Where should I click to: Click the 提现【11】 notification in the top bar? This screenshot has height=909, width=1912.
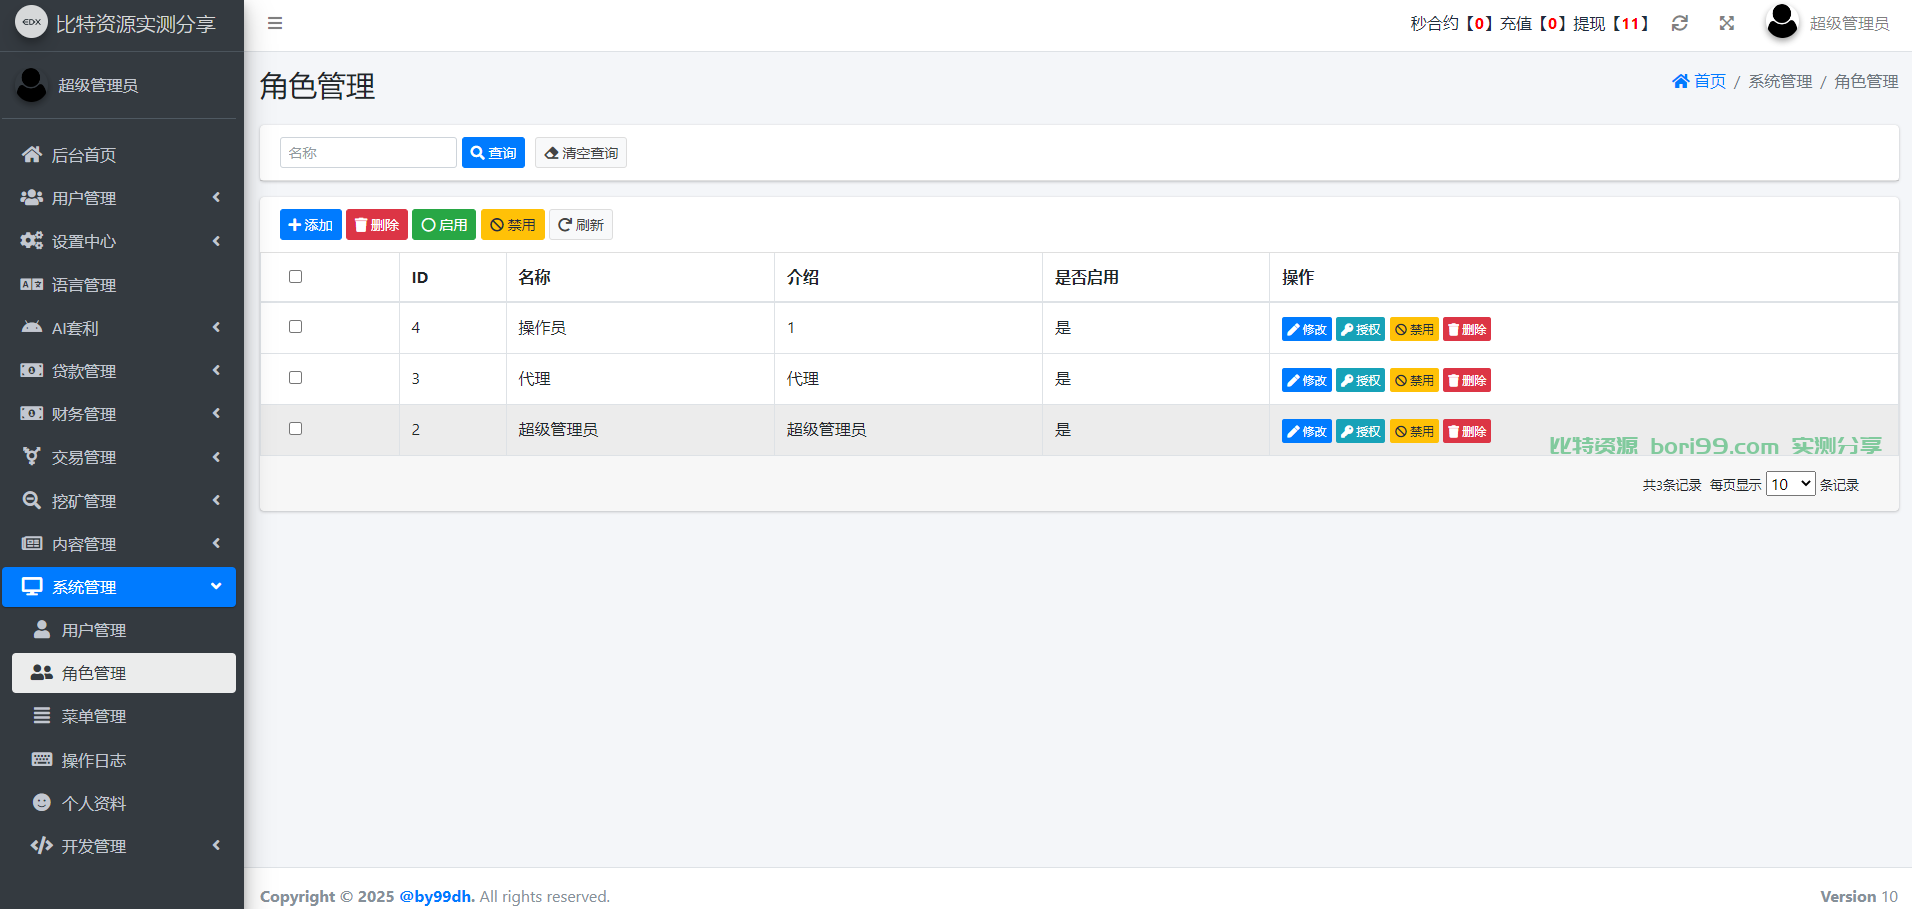click(1611, 23)
